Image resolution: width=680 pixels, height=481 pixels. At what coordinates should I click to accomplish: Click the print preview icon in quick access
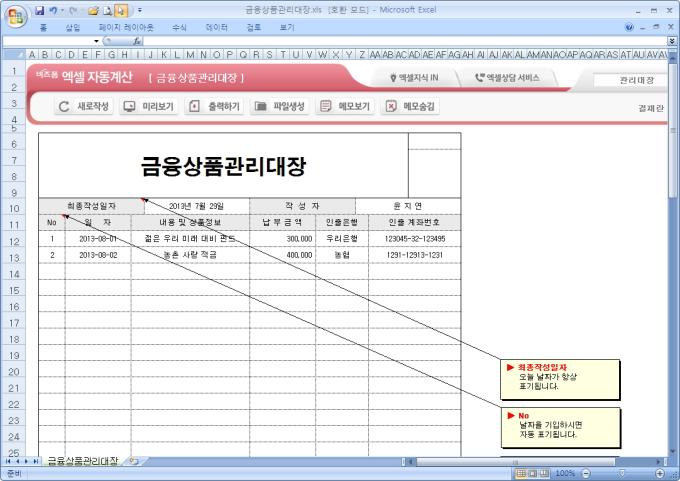click(108, 10)
